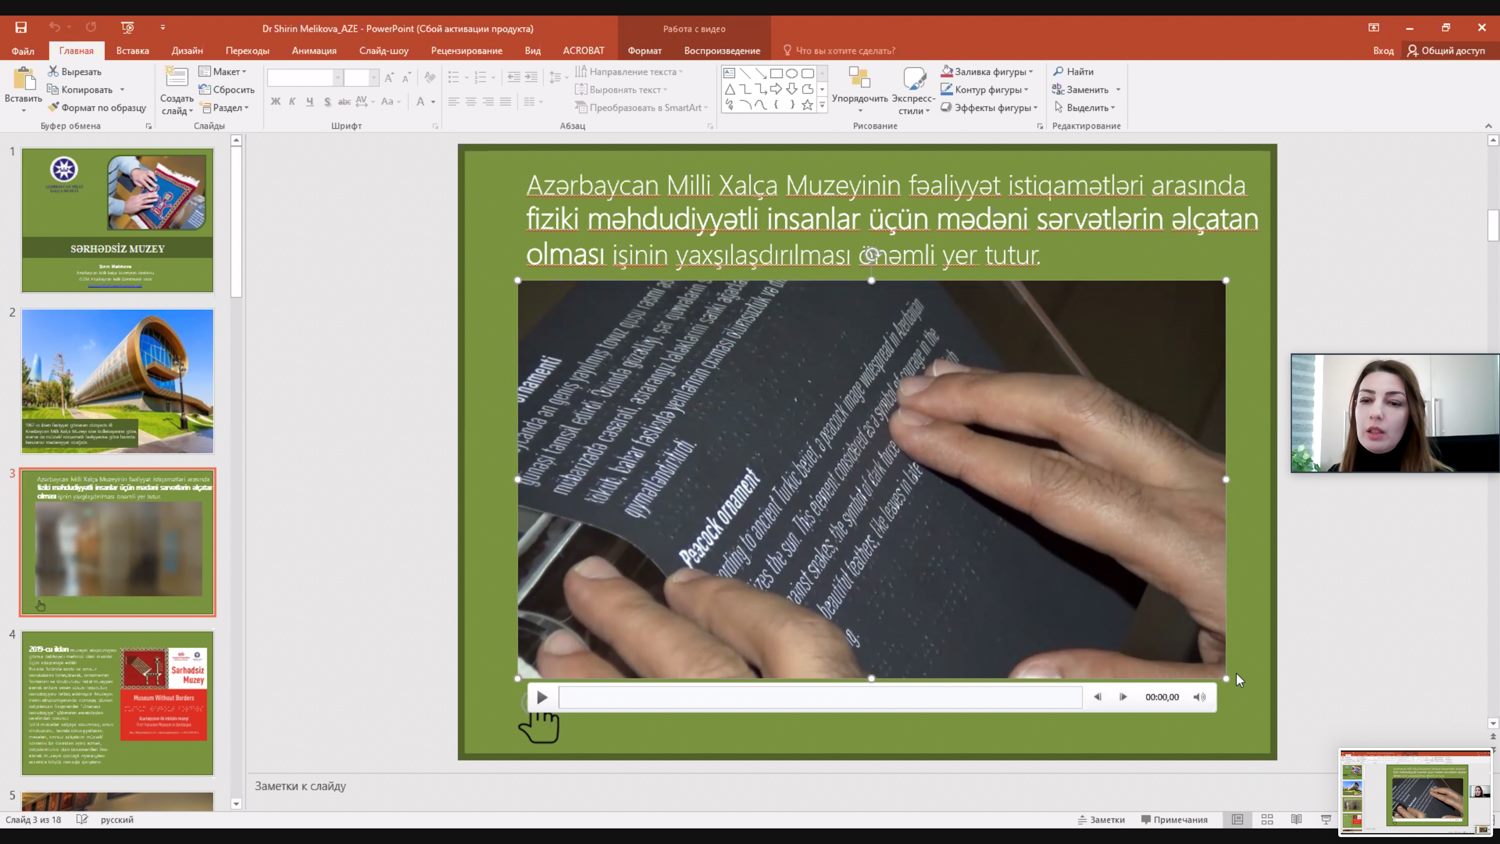
Task: Open the Раздел section dropdown
Action: [x=223, y=108]
